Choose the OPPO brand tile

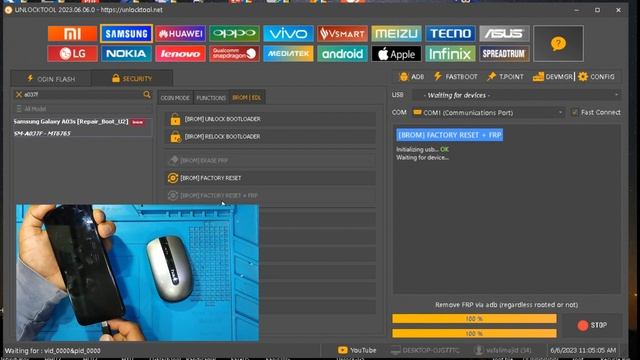pyautogui.click(x=234, y=33)
